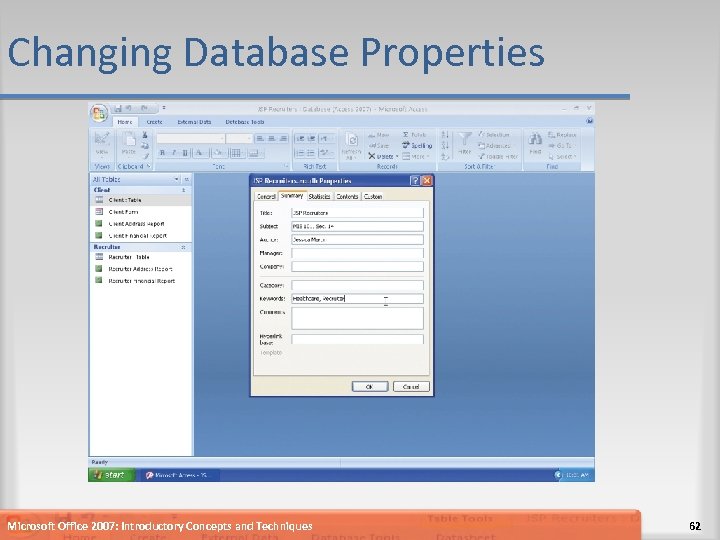Image resolution: width=720 pixels, height=540 pixels.
Task: Click the Find binoculars button
Action: (x=535, y=143)
